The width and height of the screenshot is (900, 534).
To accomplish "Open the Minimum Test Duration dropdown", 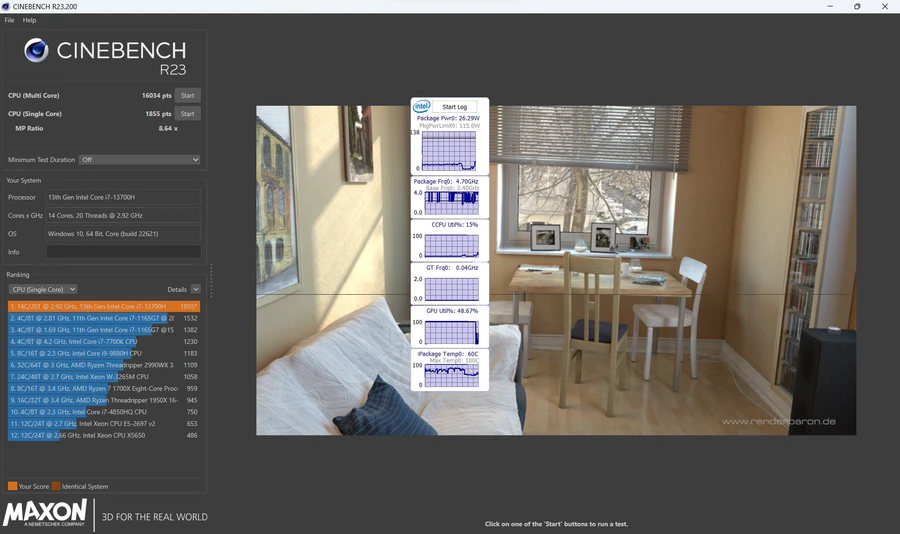I will 139,160.
